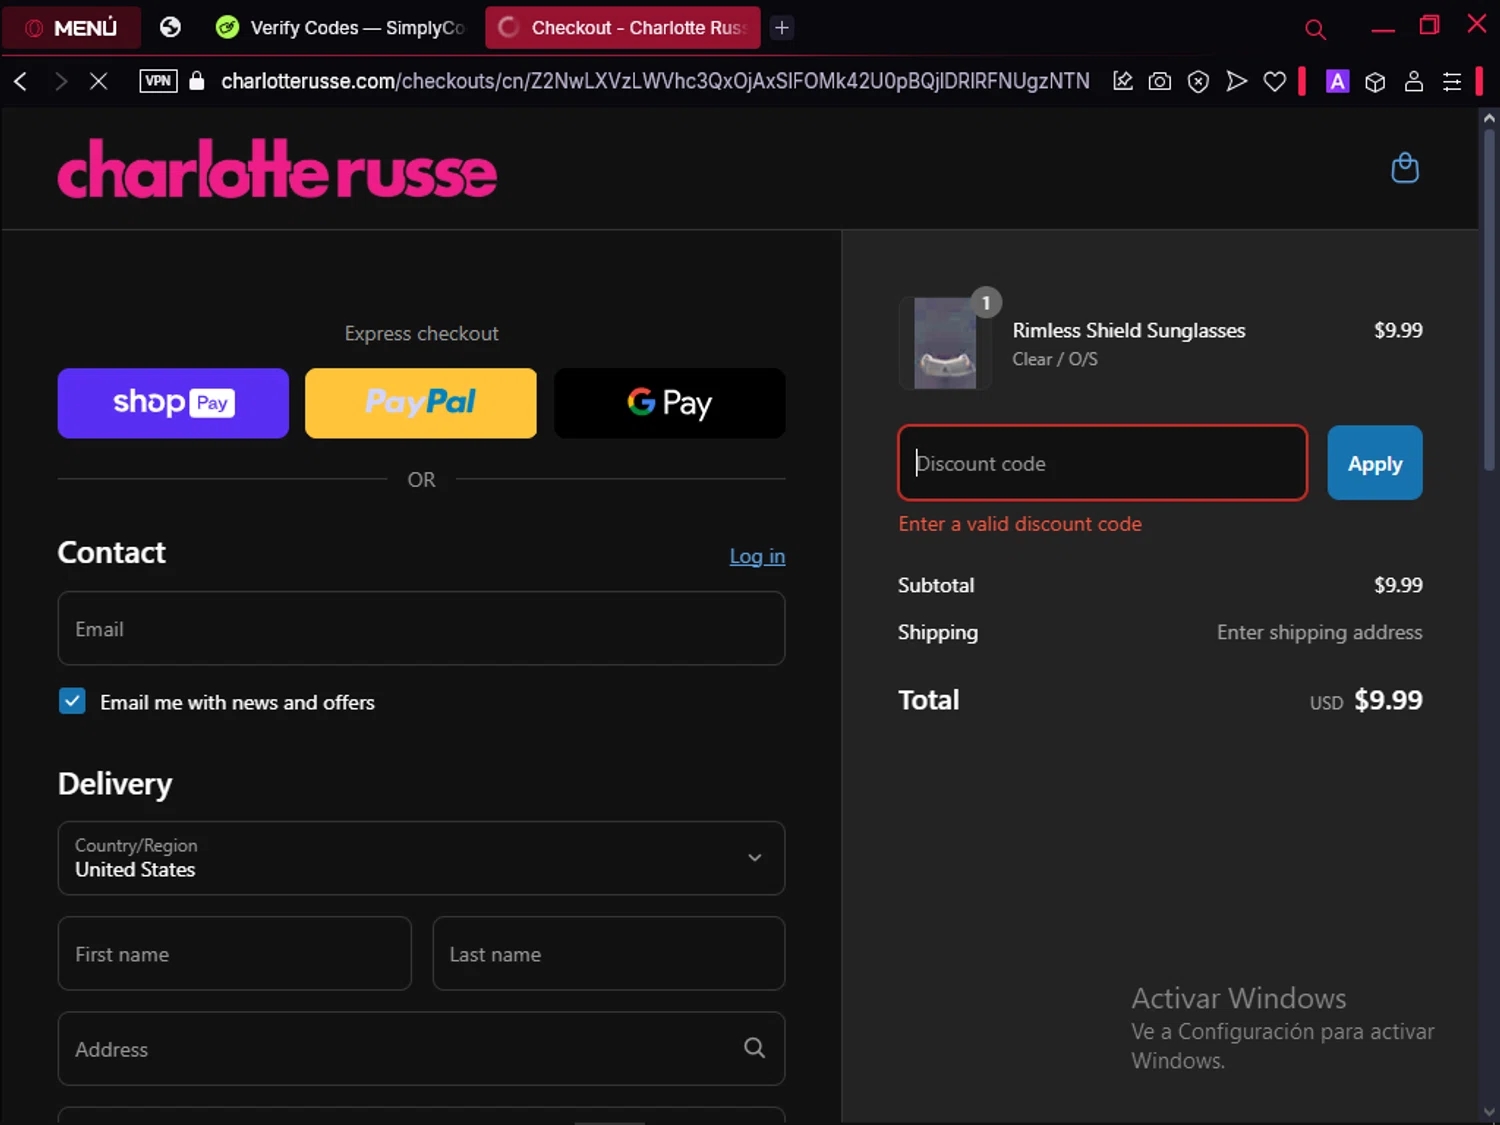Go back to the previous page
The image size is (1500, 1125).
(21, 81)
